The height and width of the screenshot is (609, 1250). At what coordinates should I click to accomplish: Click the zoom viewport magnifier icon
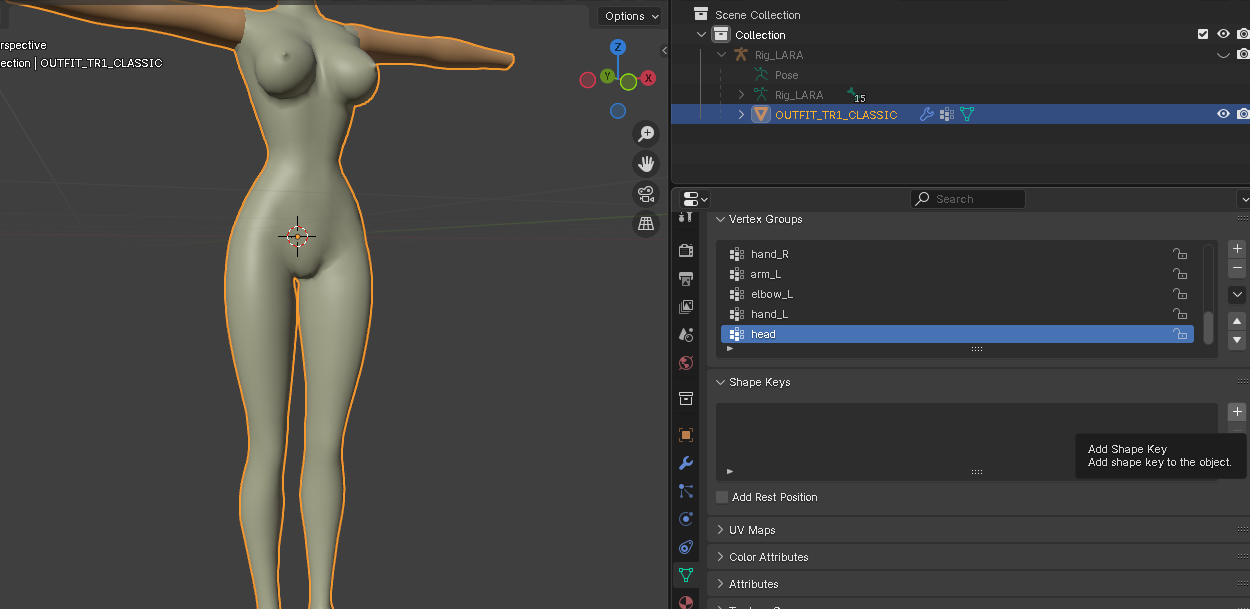pyautogui.click(x=646, y=134)
